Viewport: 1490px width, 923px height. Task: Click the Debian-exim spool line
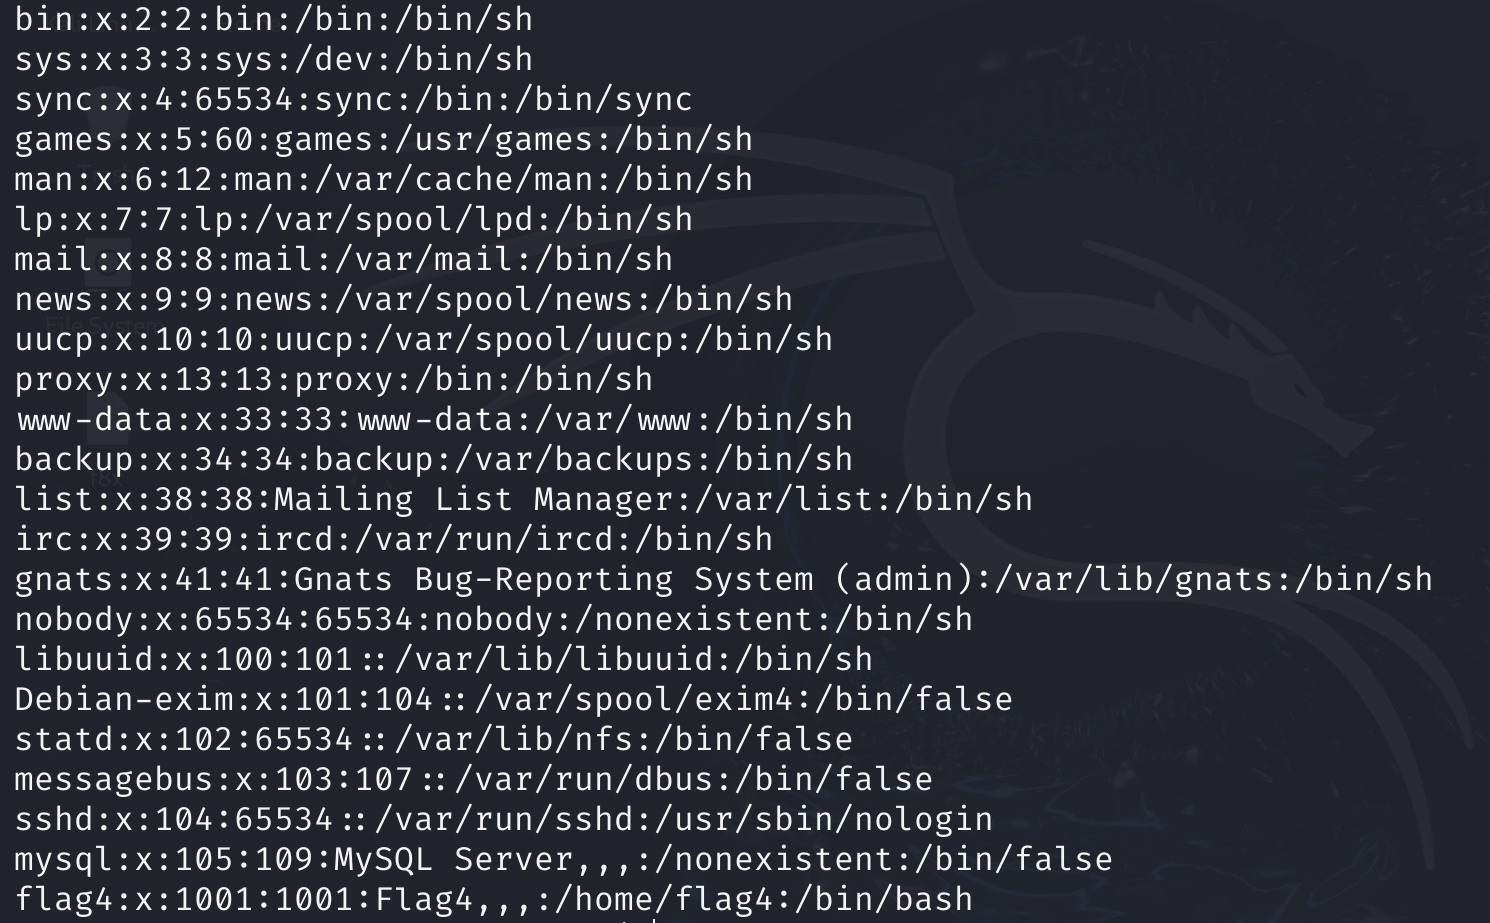[514, 699]
